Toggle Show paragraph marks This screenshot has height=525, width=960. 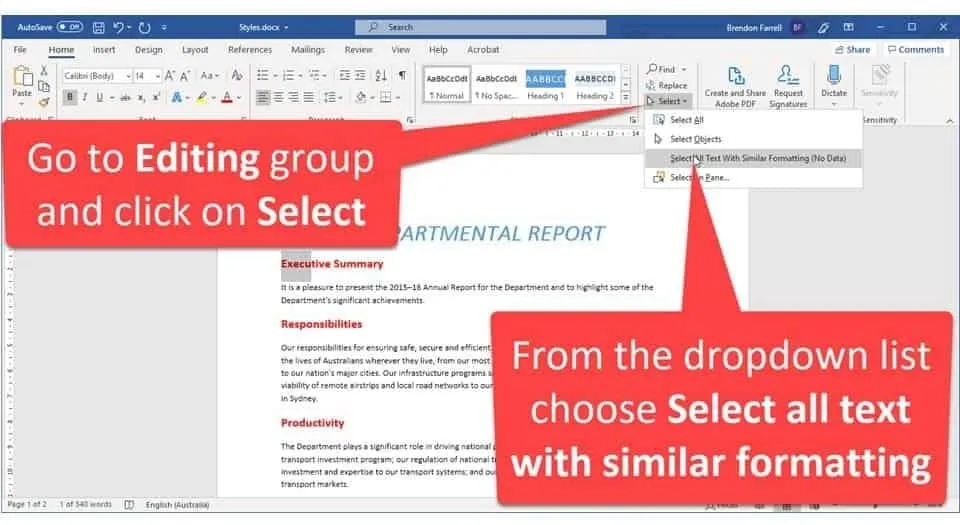[x=402, y=75]
